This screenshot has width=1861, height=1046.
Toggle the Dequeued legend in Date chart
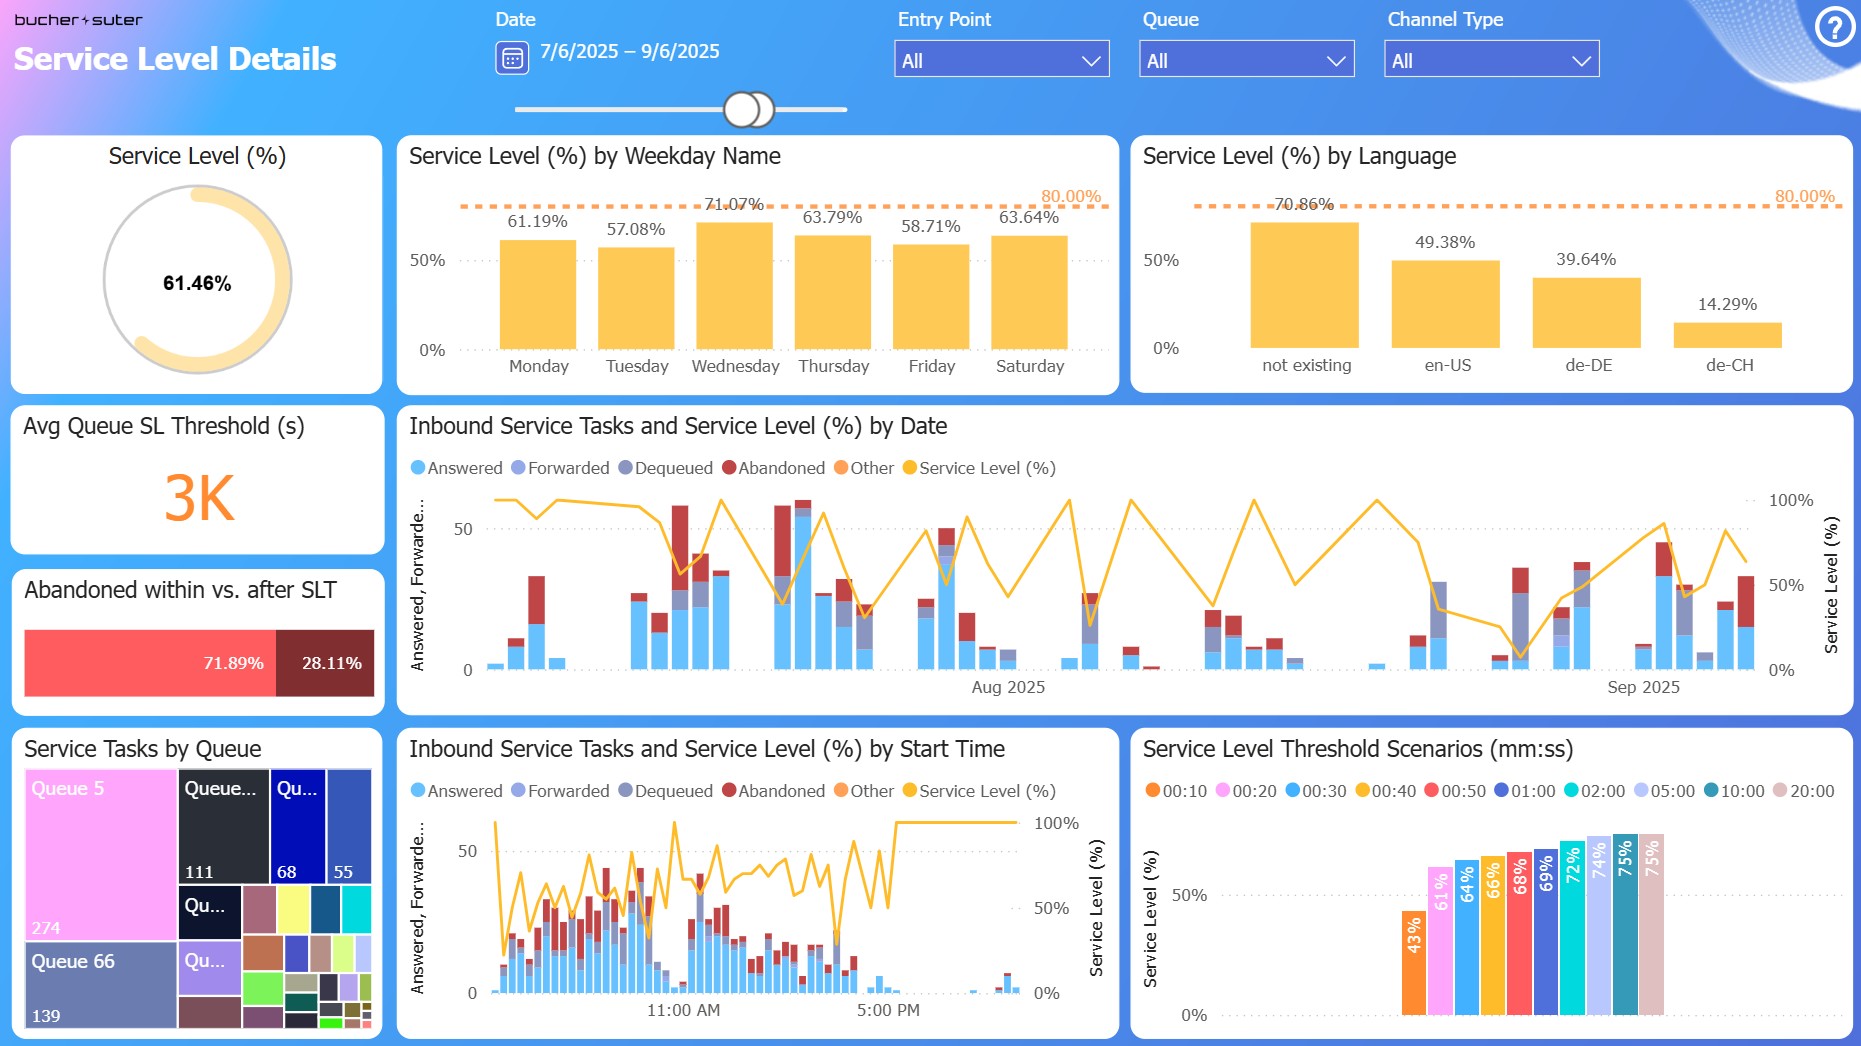pyautogui.click(x=665, y=467)
